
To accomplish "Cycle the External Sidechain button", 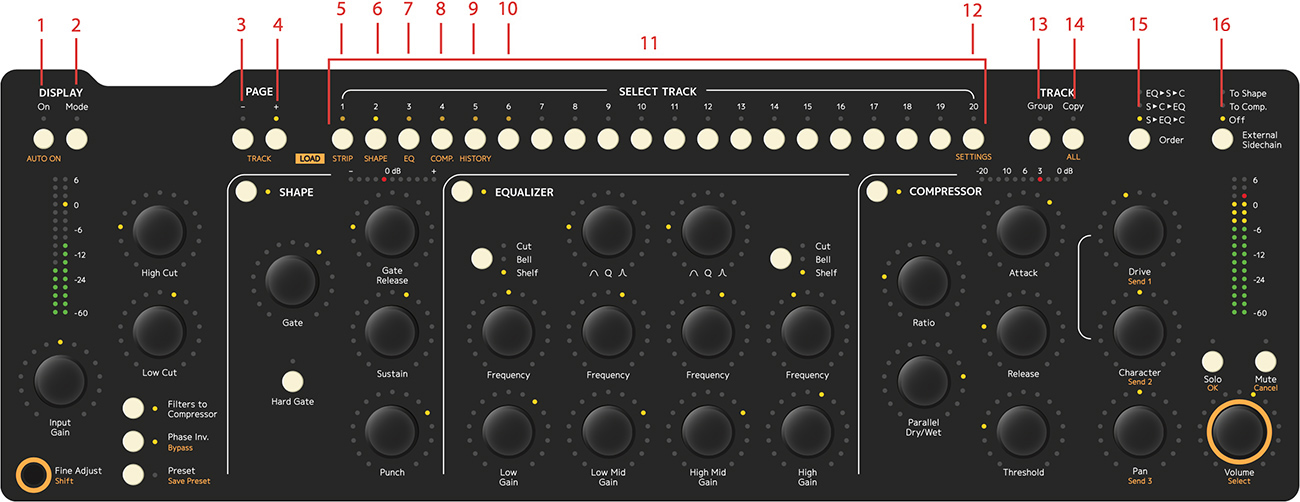I will tap(1224, 139).
